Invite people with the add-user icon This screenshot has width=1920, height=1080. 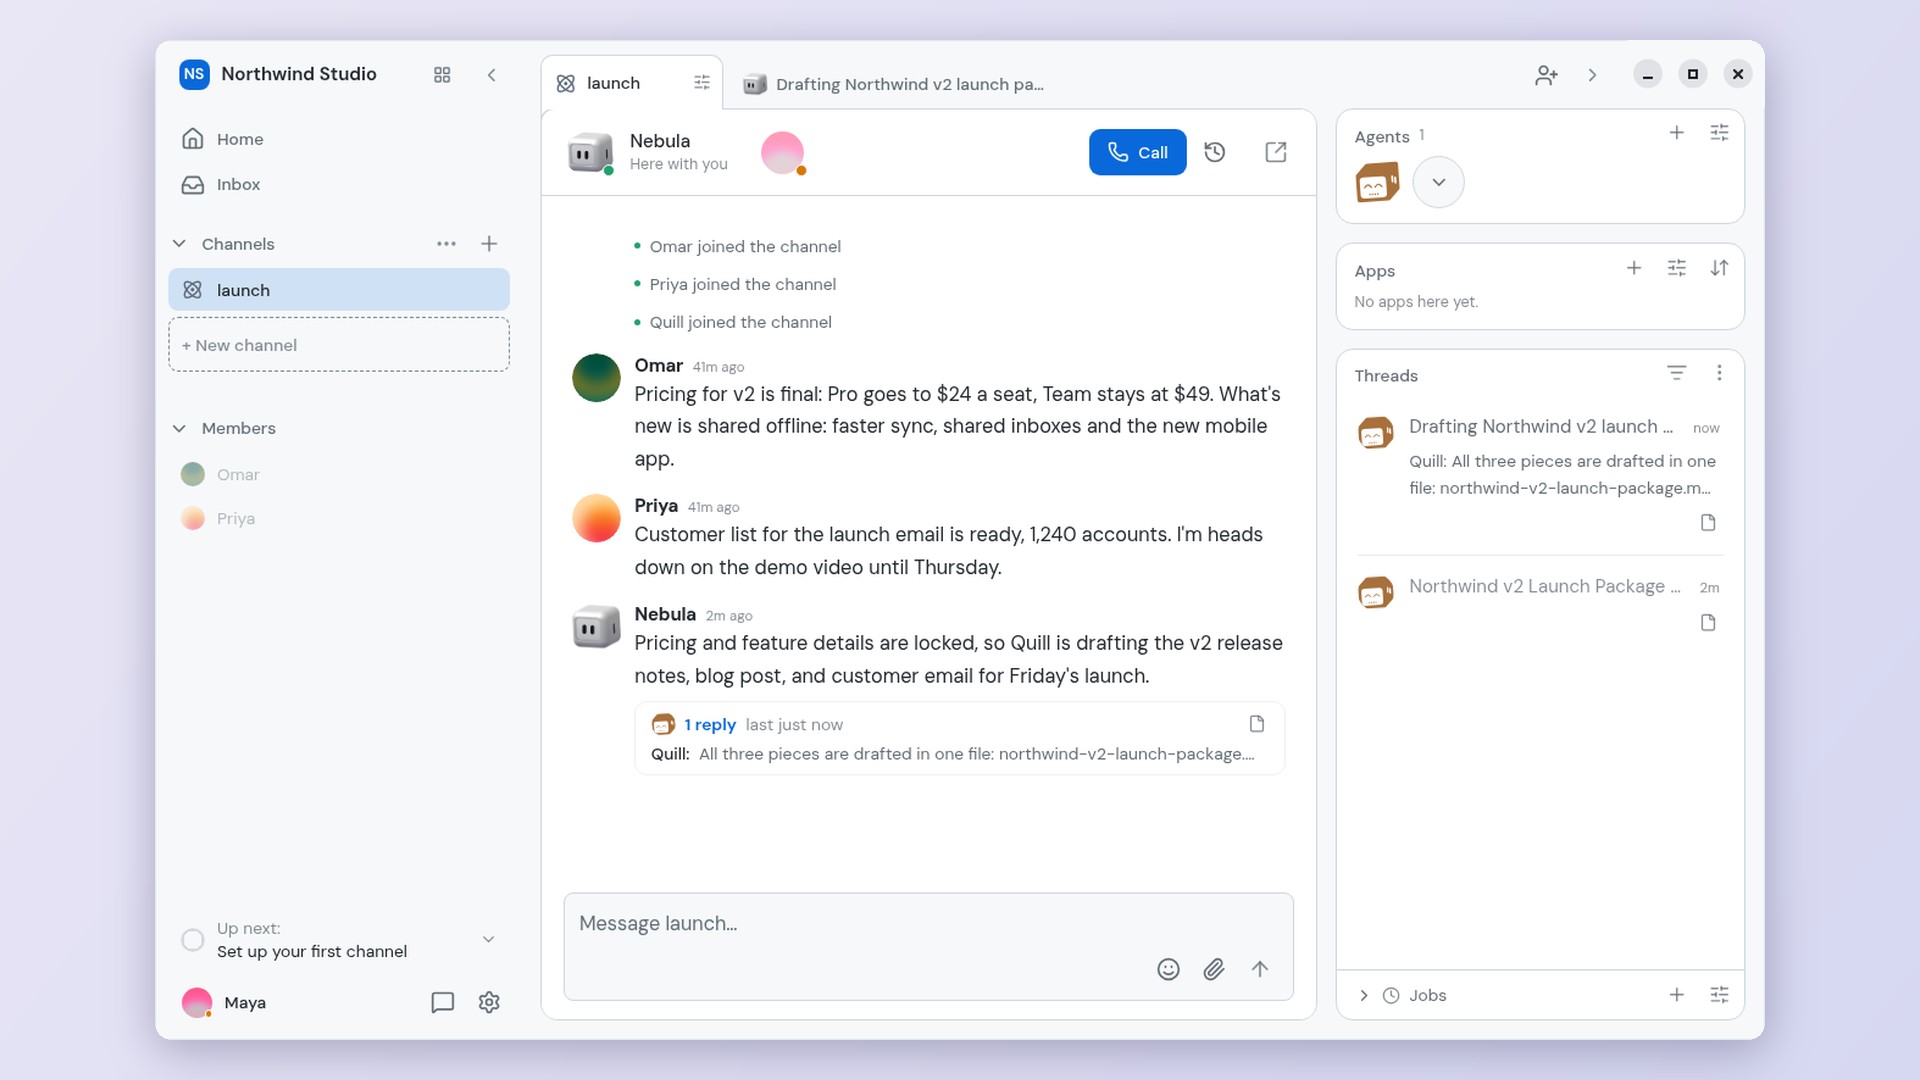(1546, 75)
